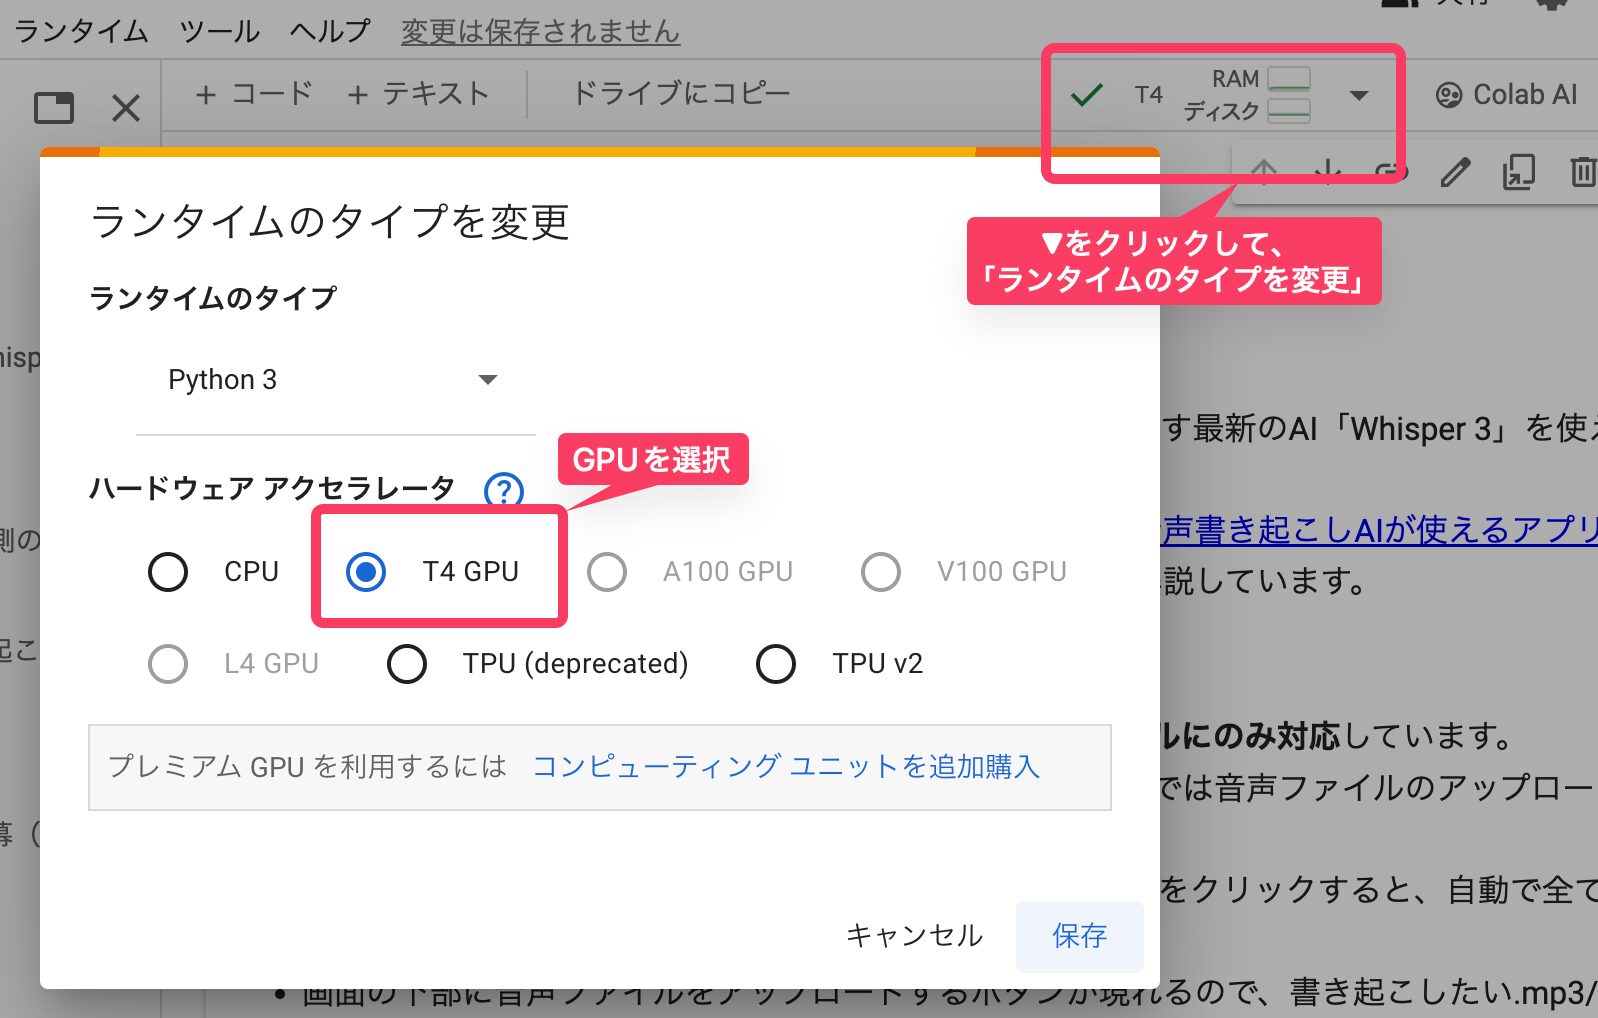This screenshot has width=1598, height=1018.
Task: Click the mirror cell in tab icon
Action: (x=1518, y=173)
